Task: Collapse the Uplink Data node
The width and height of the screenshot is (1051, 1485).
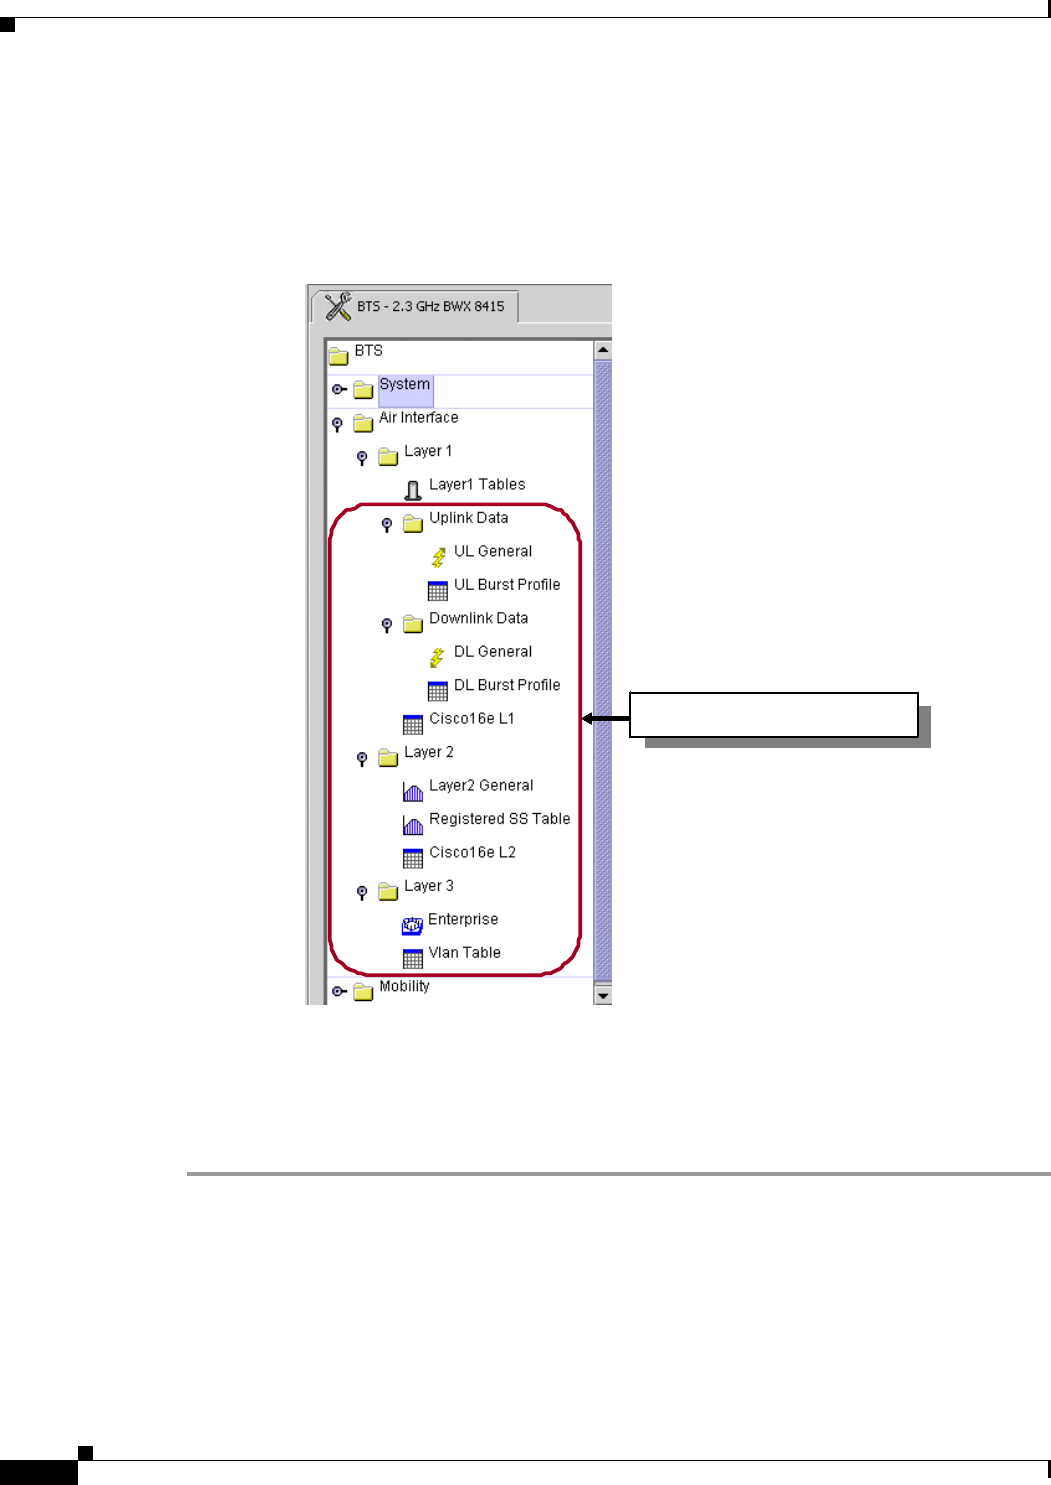Action: (x=387, y=524)
